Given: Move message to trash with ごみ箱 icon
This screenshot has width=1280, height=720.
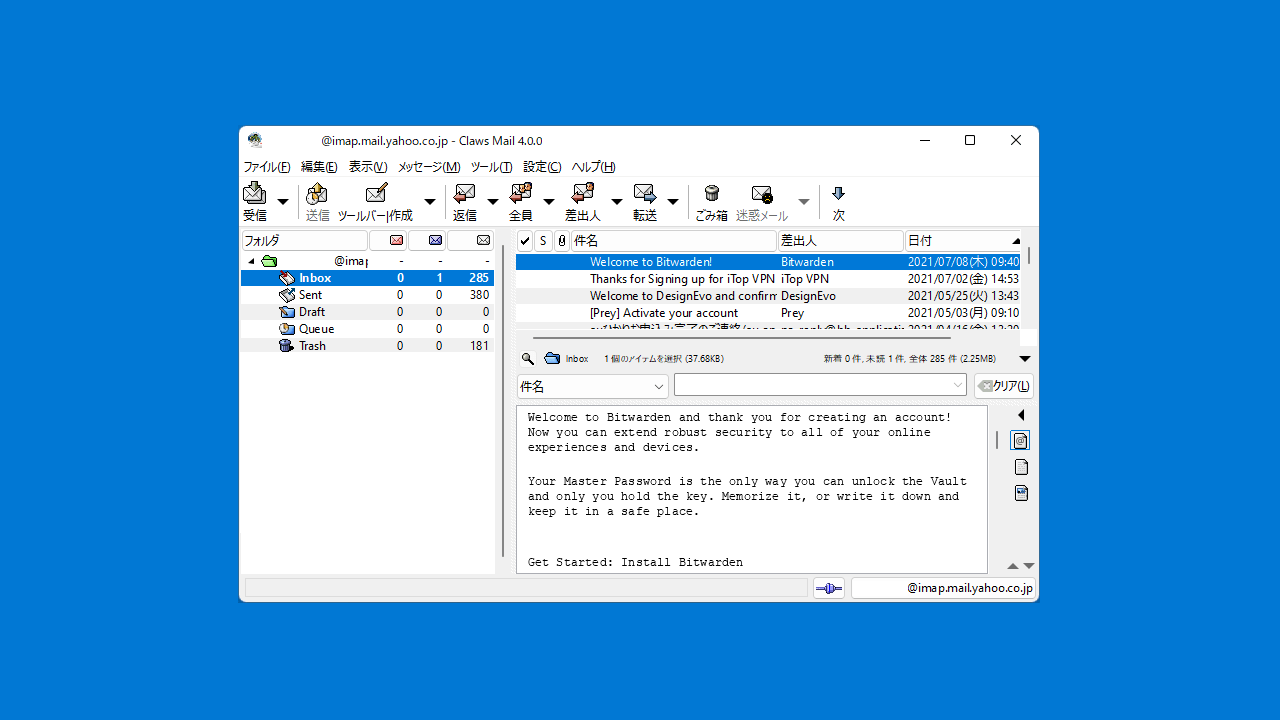Looking at the screenshot, I should [712, 193].
